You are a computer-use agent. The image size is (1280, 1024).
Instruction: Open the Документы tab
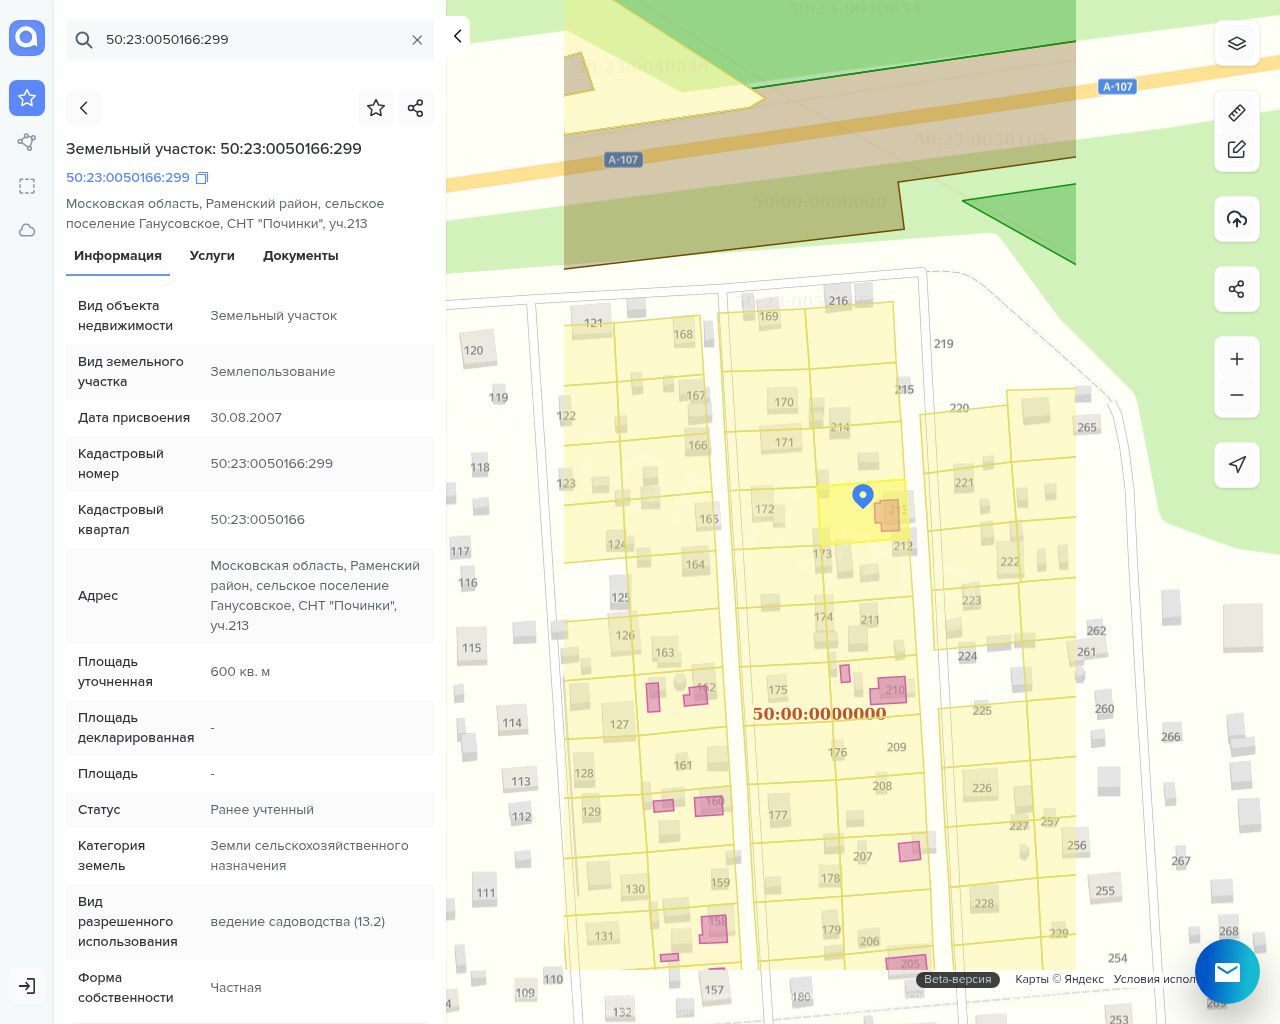point(300,256)
